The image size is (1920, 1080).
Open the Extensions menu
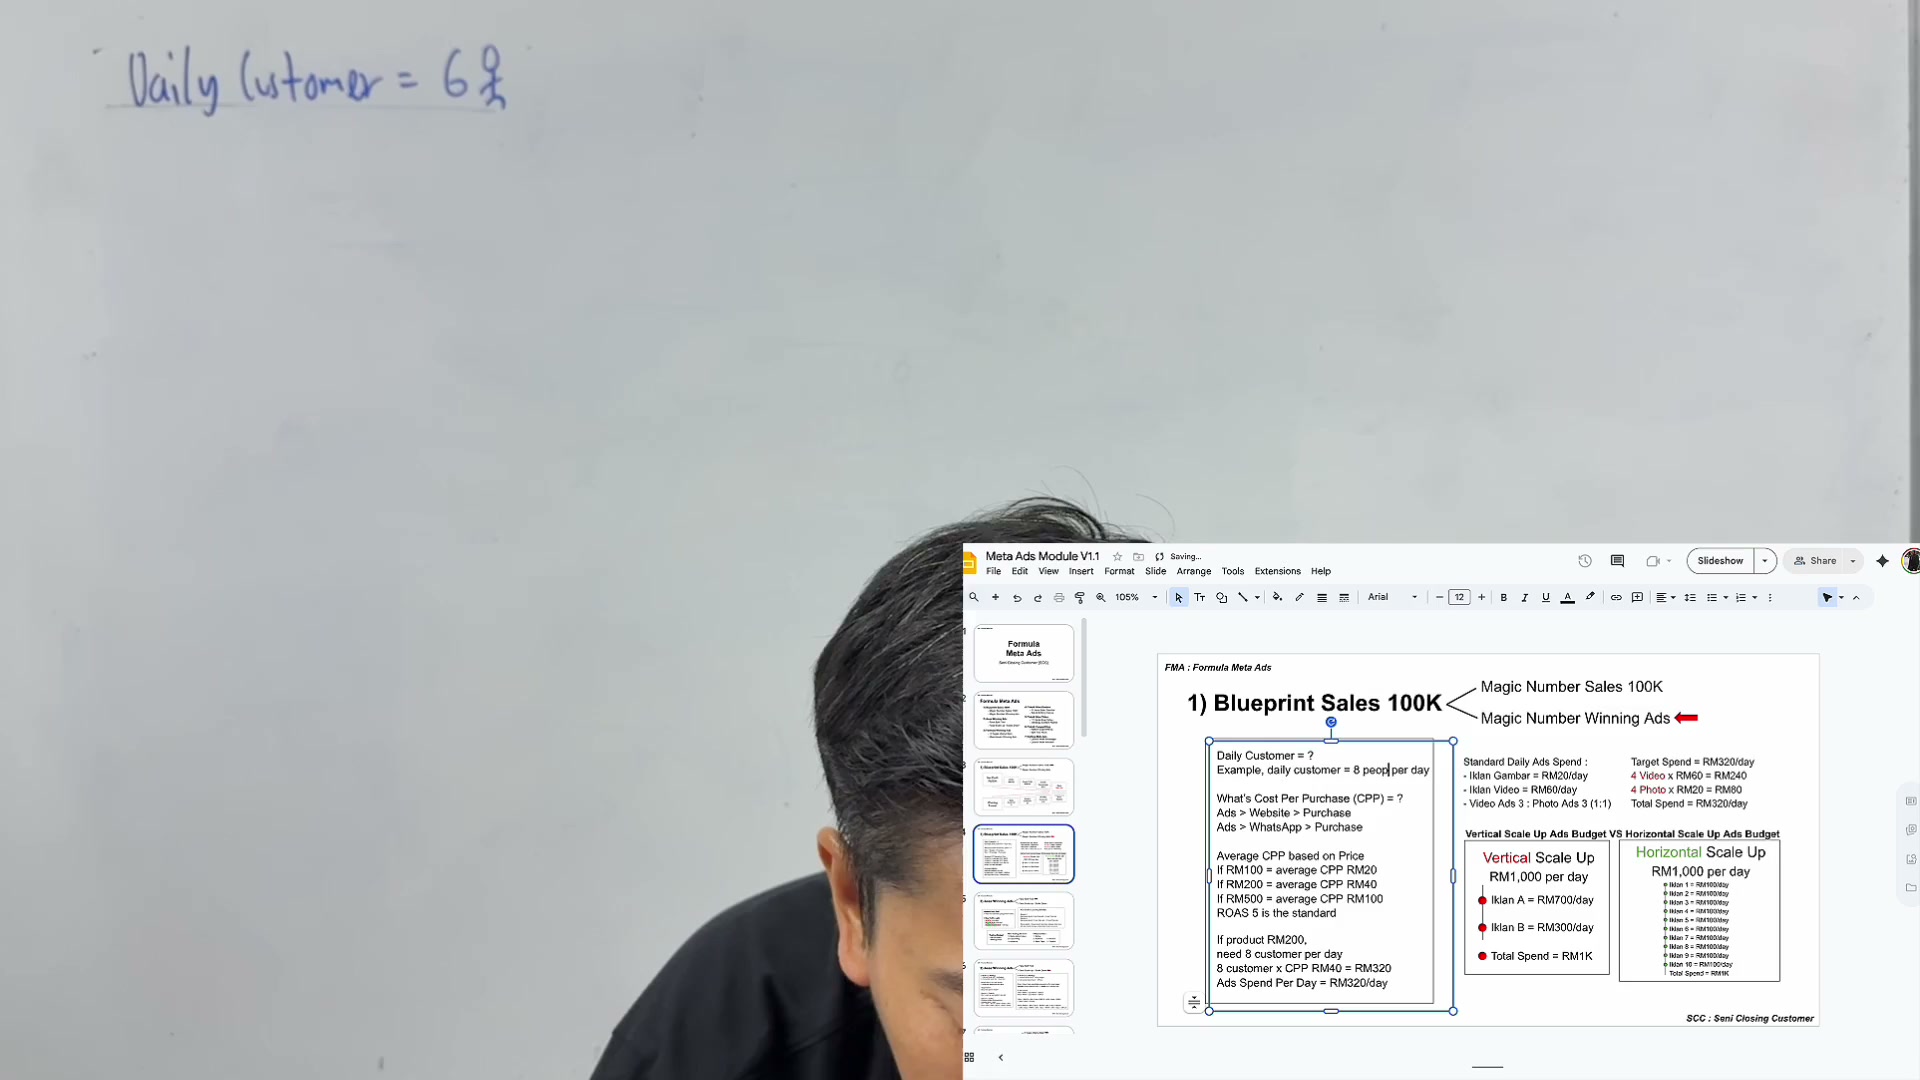click(x=1278, y=571)
